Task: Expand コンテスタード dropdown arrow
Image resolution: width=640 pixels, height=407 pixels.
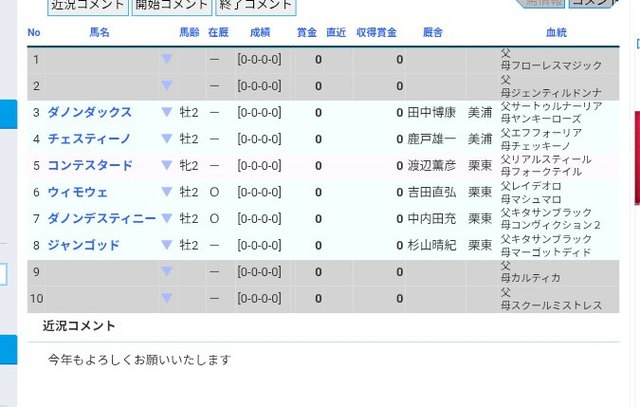Action: (x=167, y=165)
